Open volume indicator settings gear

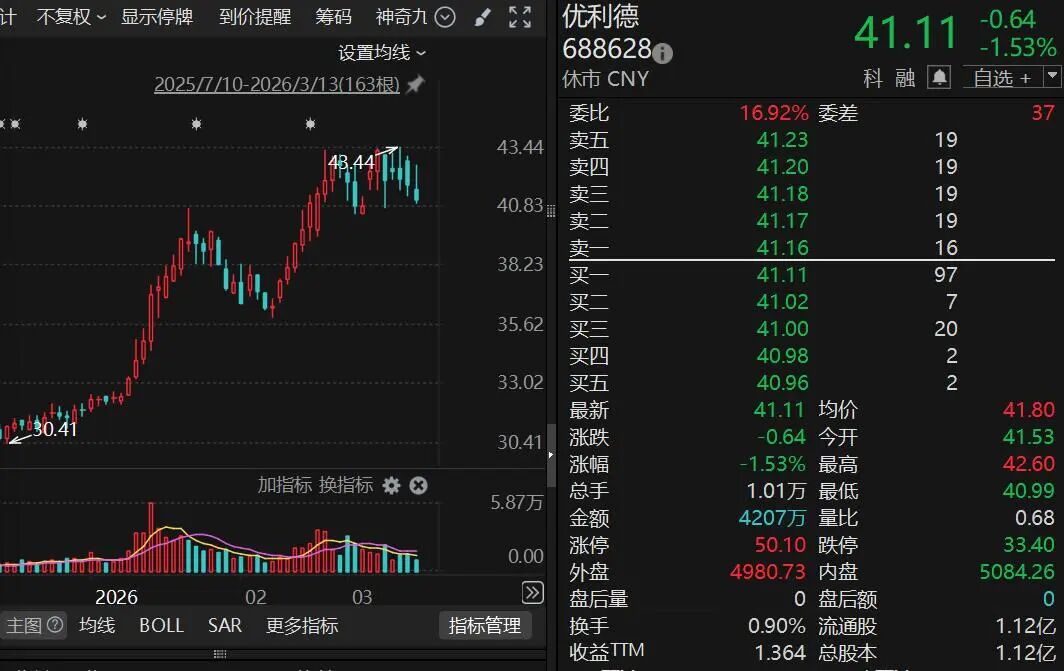pos(391,485)
